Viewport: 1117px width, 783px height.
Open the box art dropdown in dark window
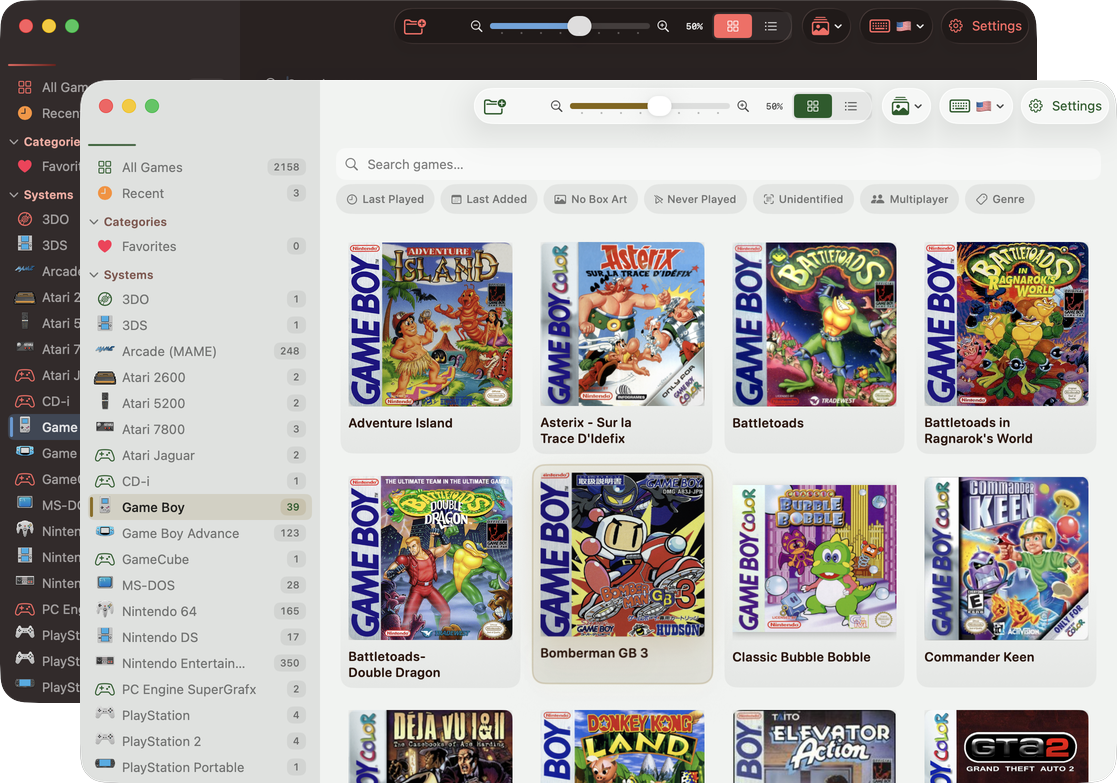pos(826,26)
